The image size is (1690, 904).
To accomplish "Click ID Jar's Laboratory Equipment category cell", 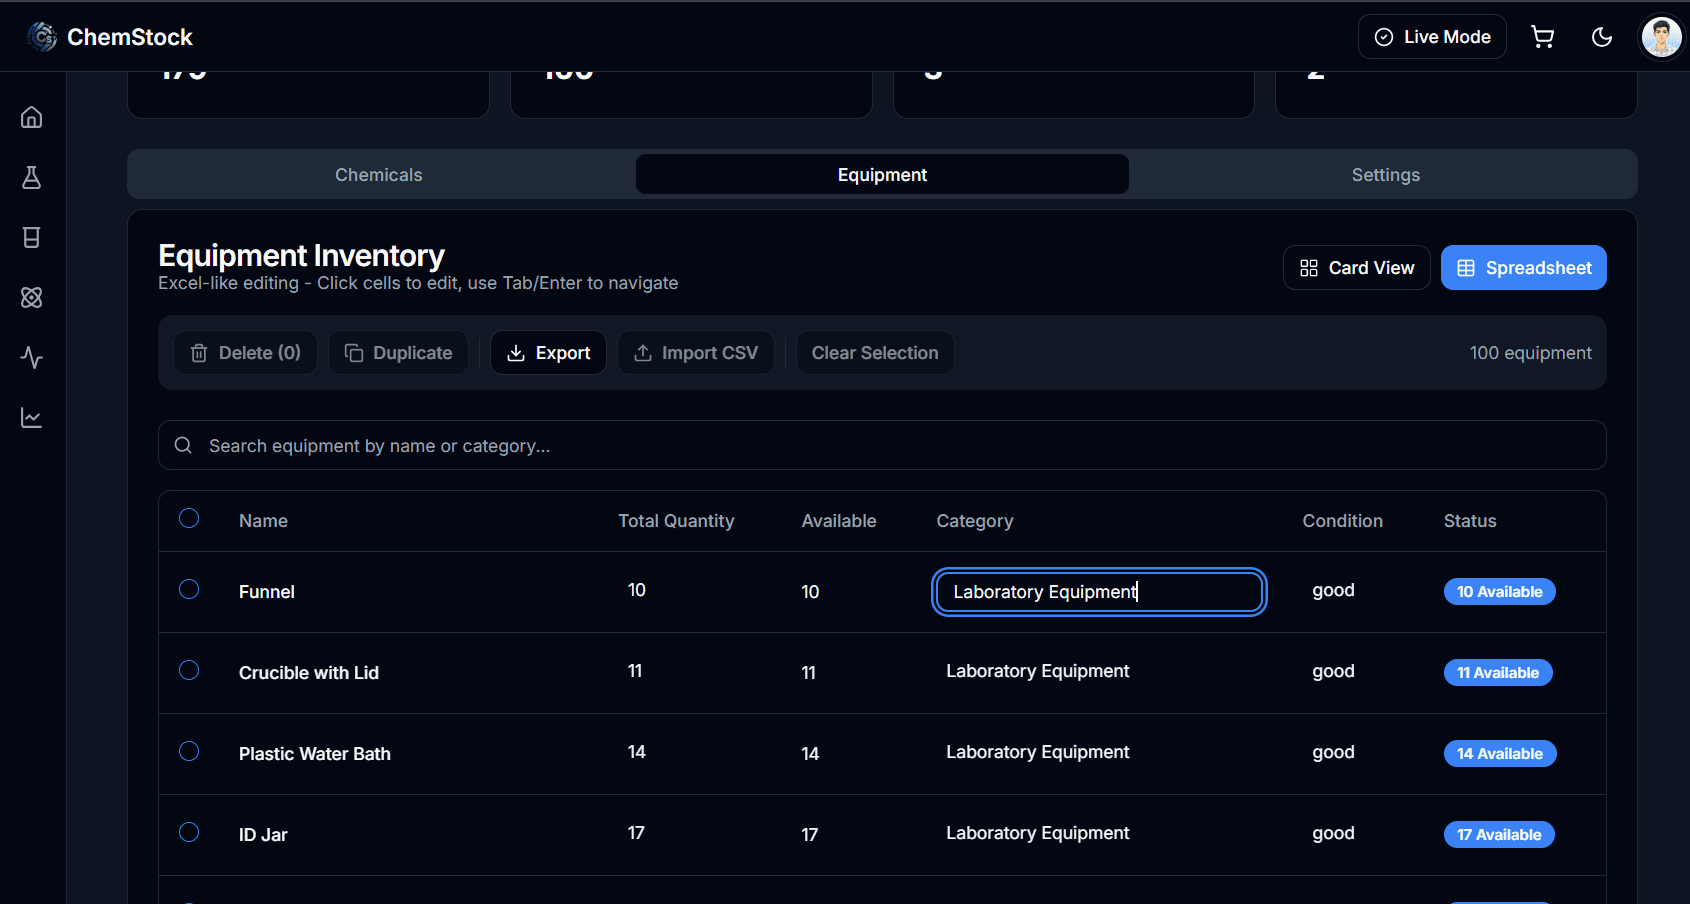I will click(1038, 833).
